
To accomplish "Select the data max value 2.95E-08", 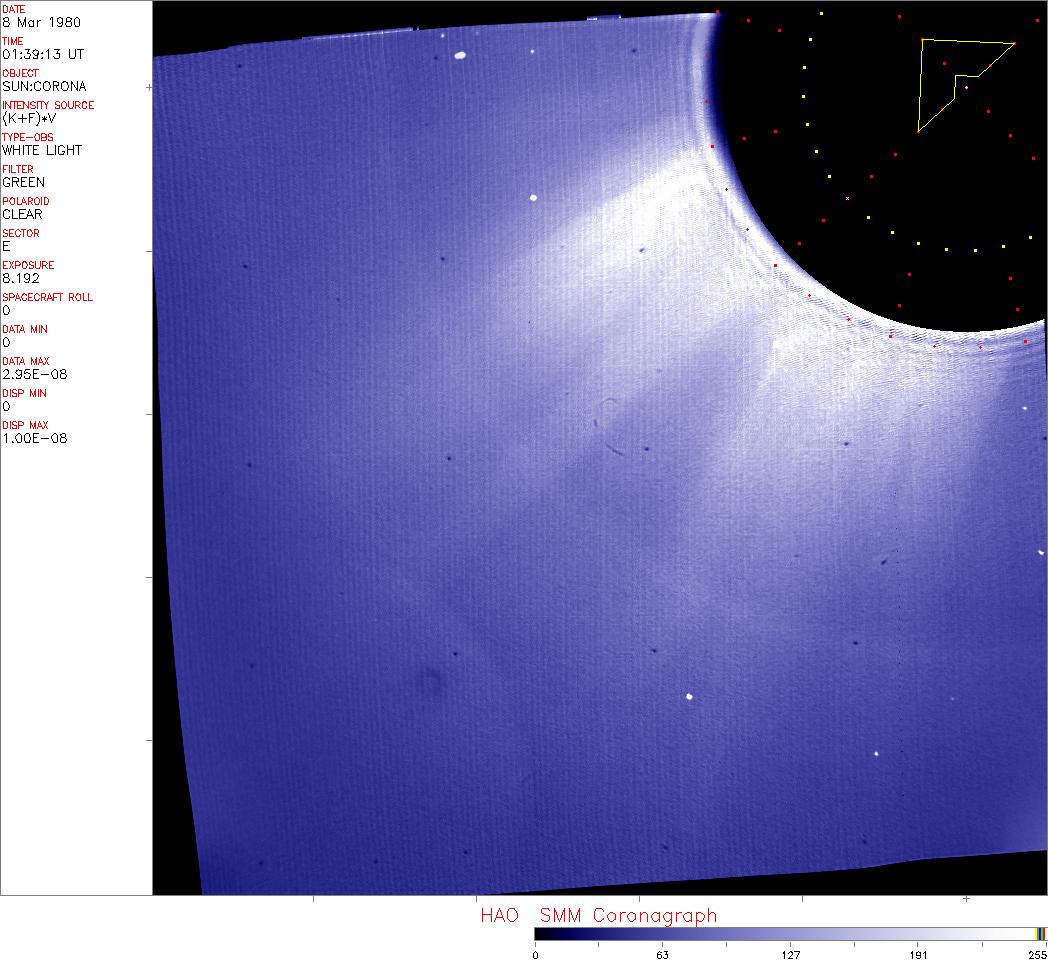I will (x=35, y=374).
